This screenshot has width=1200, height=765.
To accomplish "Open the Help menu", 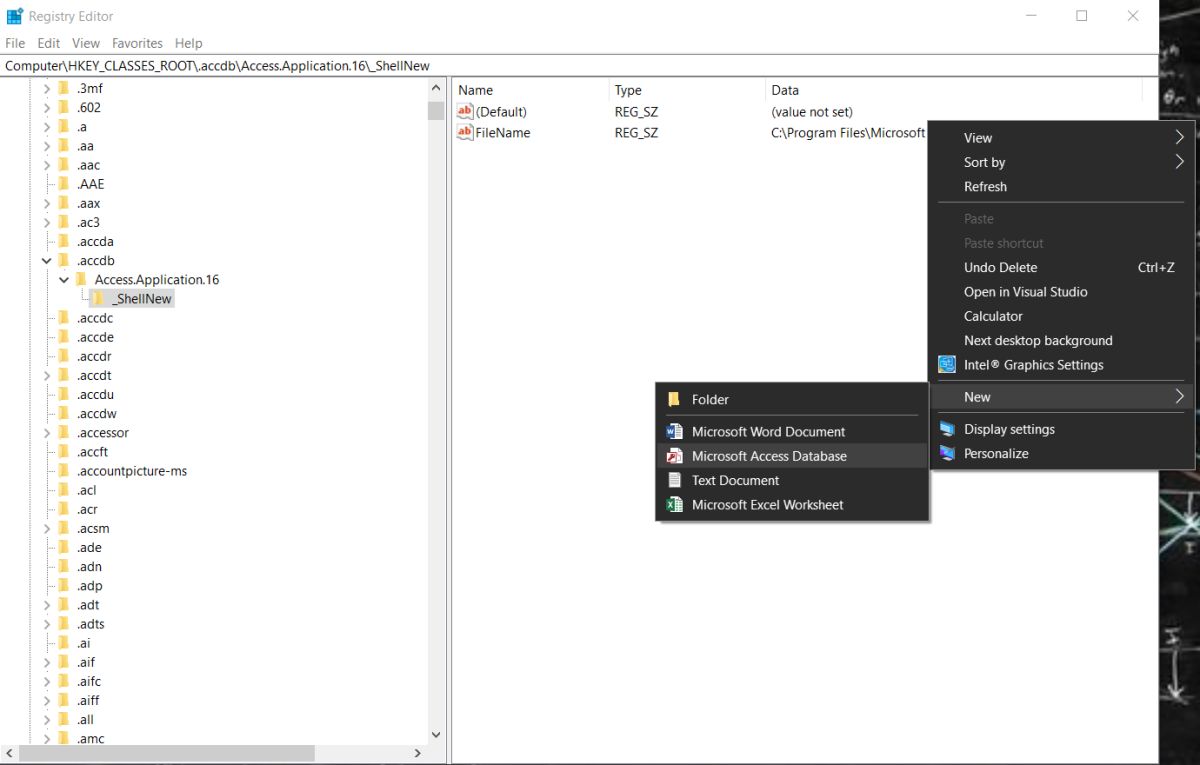I will coord(188,43).
